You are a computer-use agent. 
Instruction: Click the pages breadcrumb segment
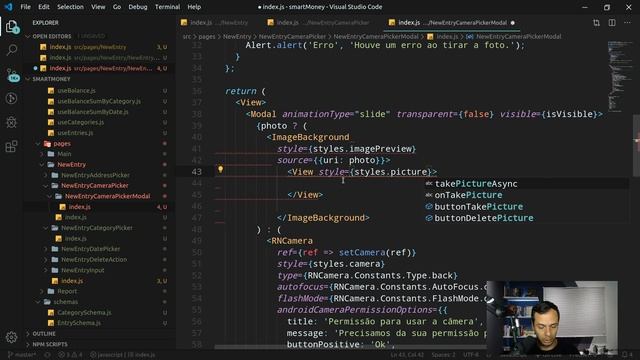tap(207, 37)
